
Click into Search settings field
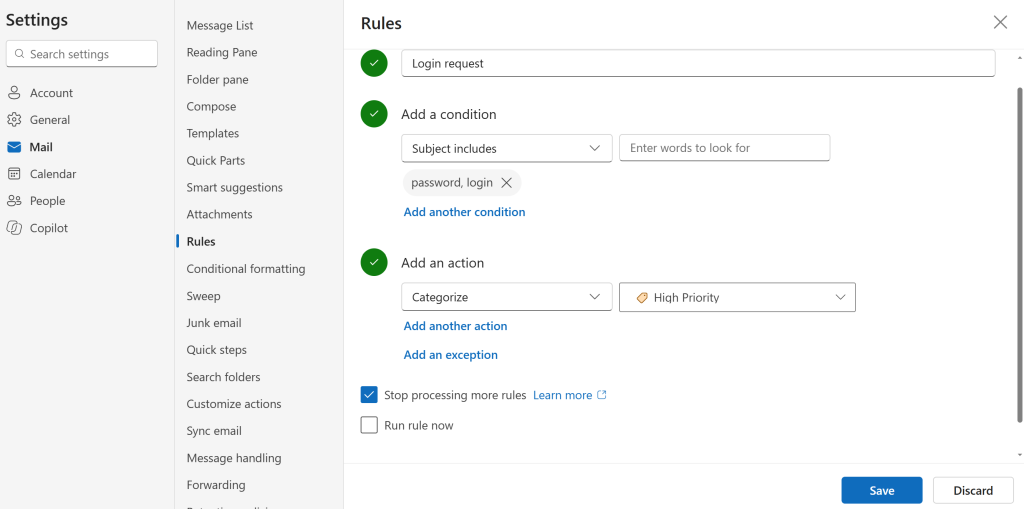click(82, 54)
